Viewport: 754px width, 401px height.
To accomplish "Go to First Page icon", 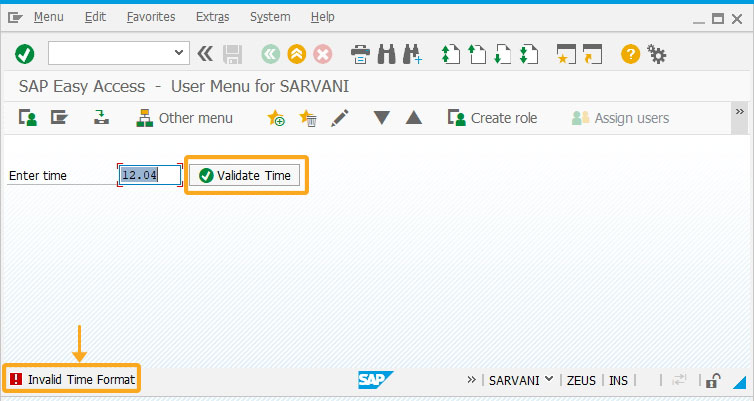I will click(451, 54).
